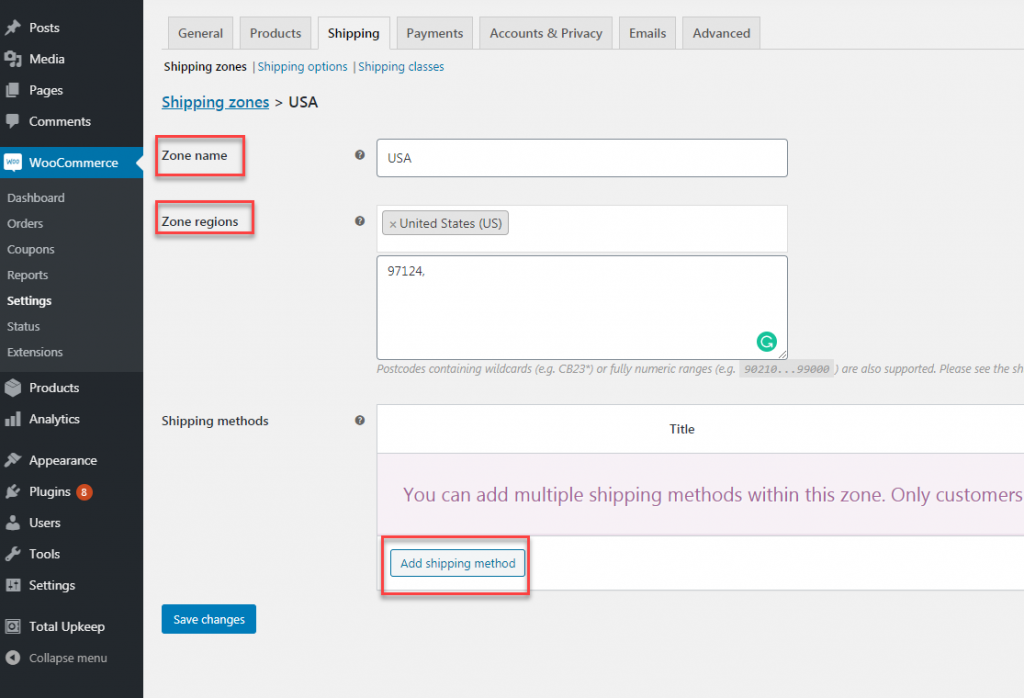The width and height of the screenshot is (1024, 698).
Task: Switch to the Payments tab
Action: [x=434, y=33]
